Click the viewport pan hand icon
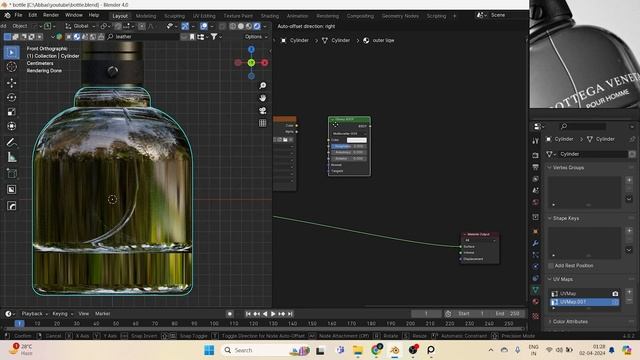Viewport: 640px width, 360px height. [x=262, y=98]
